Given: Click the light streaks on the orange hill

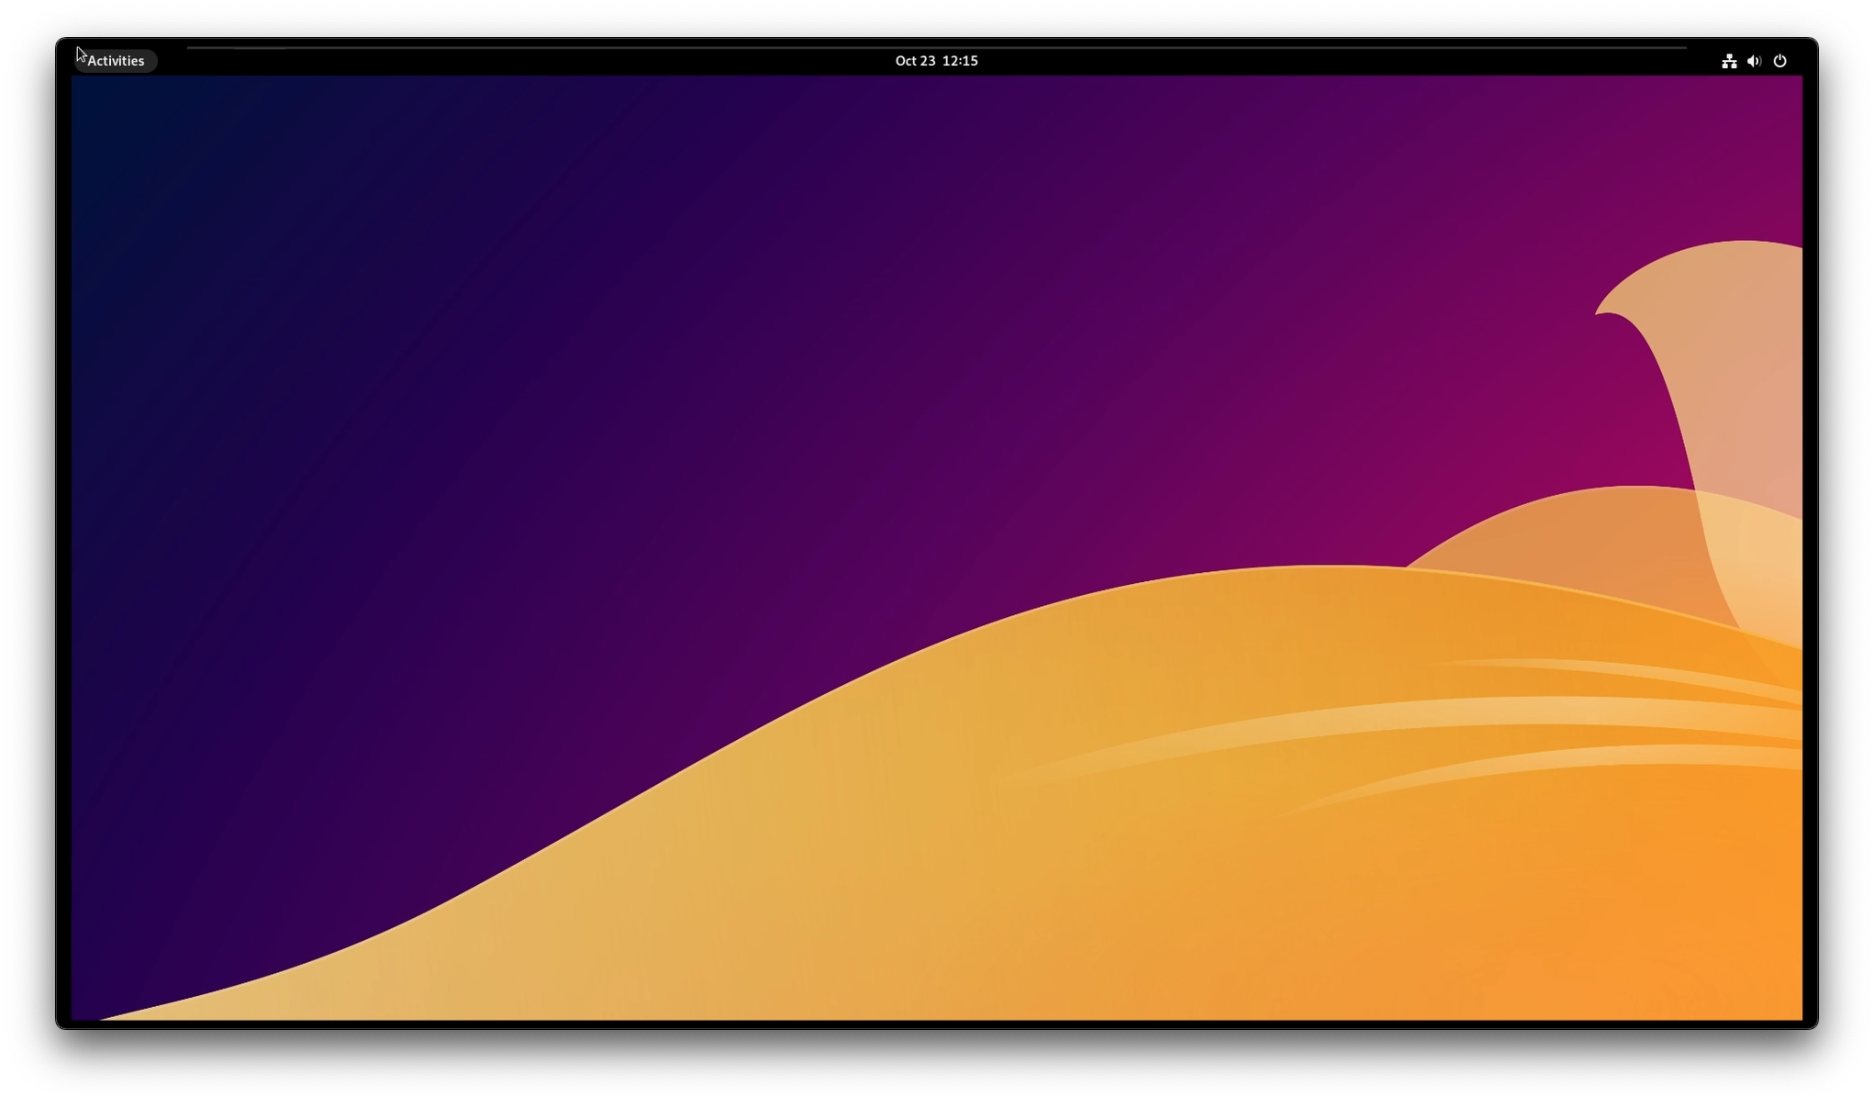Looking at the screenshot, I should 1500,720.
